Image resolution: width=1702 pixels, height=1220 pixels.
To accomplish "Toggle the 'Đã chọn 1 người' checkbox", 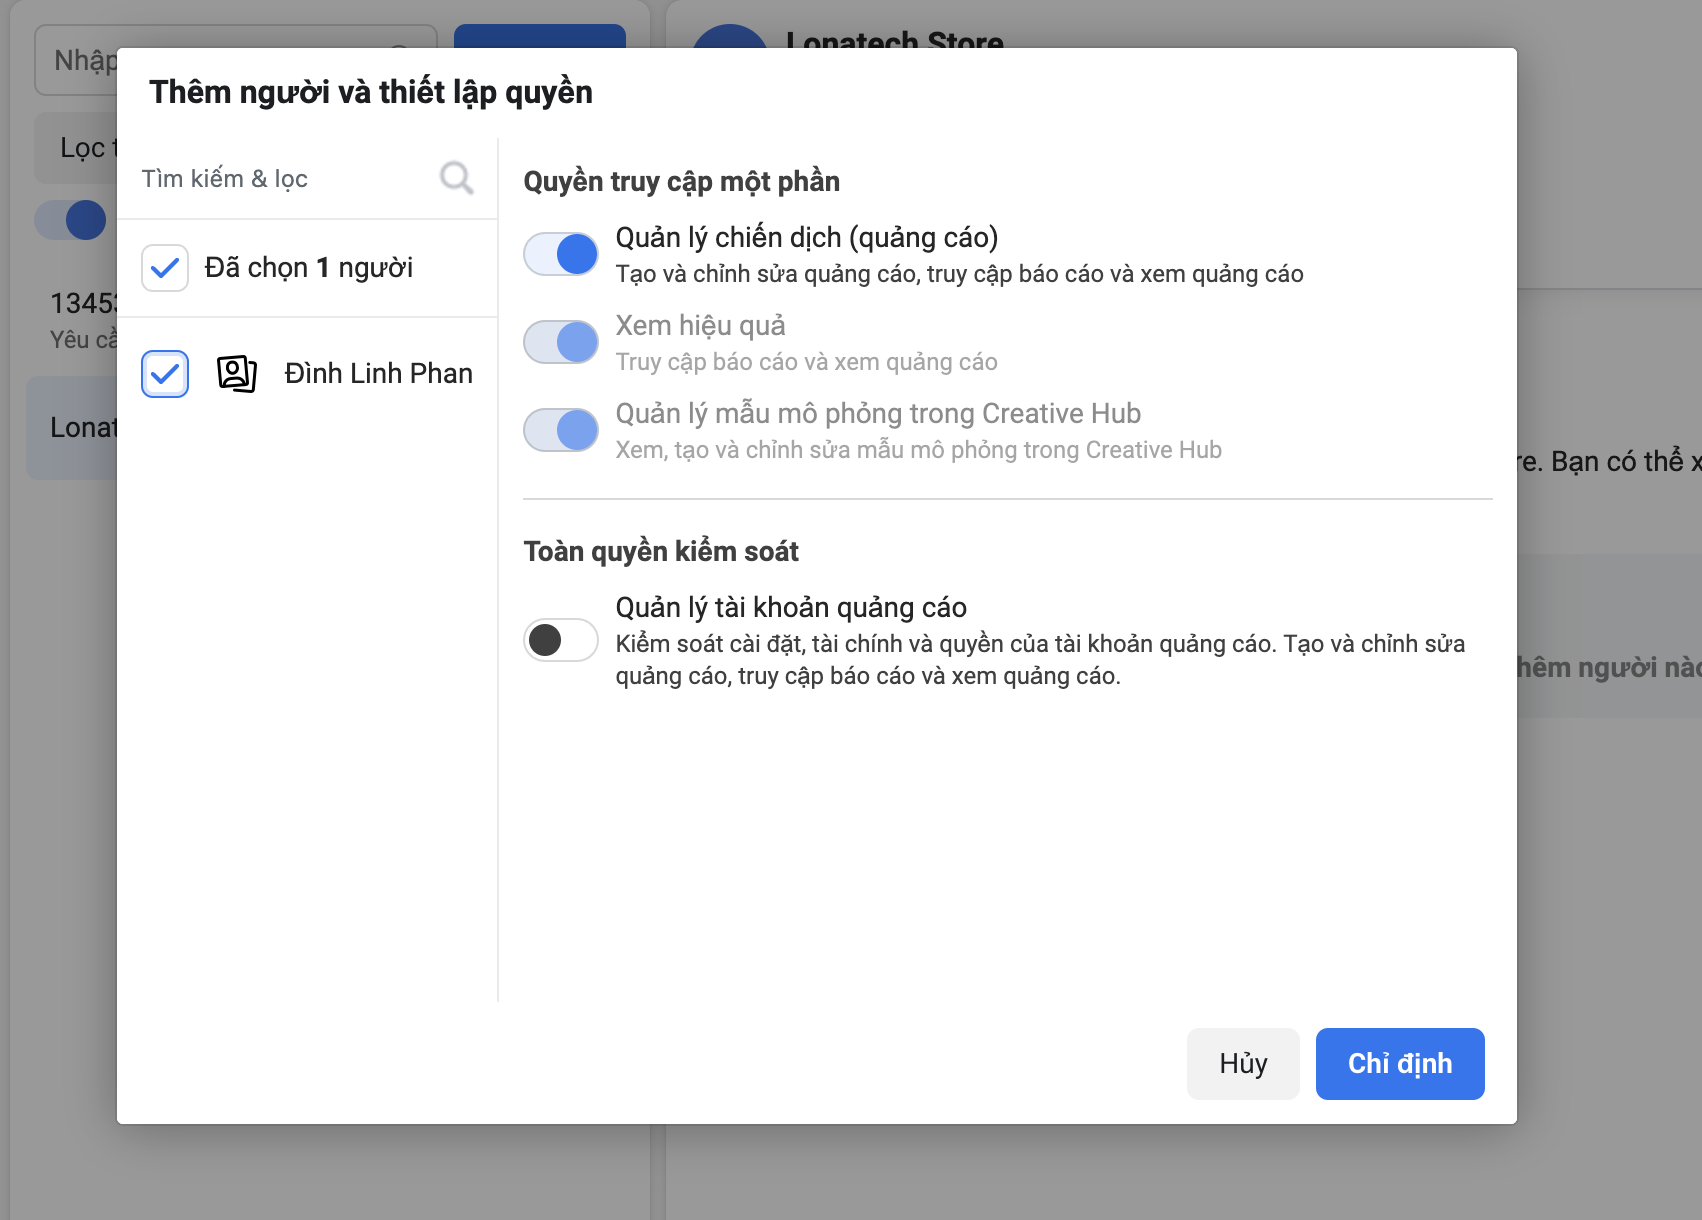I will pos(165,268).
